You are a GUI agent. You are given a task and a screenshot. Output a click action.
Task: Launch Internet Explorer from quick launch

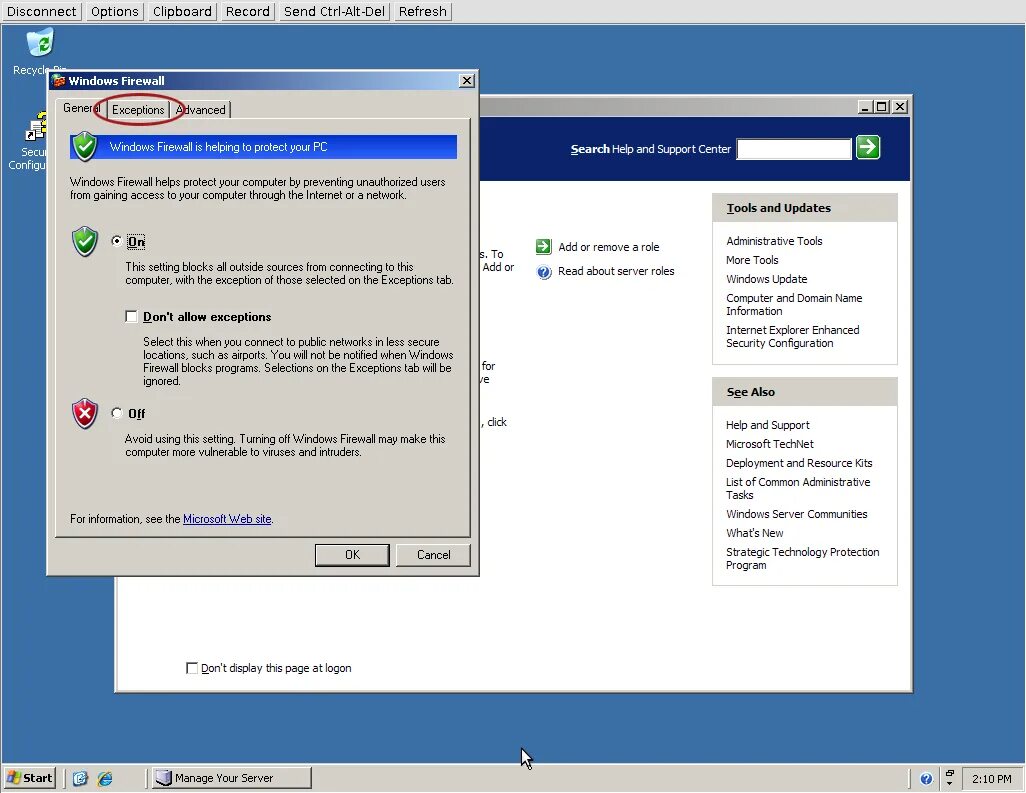(105, 778)
